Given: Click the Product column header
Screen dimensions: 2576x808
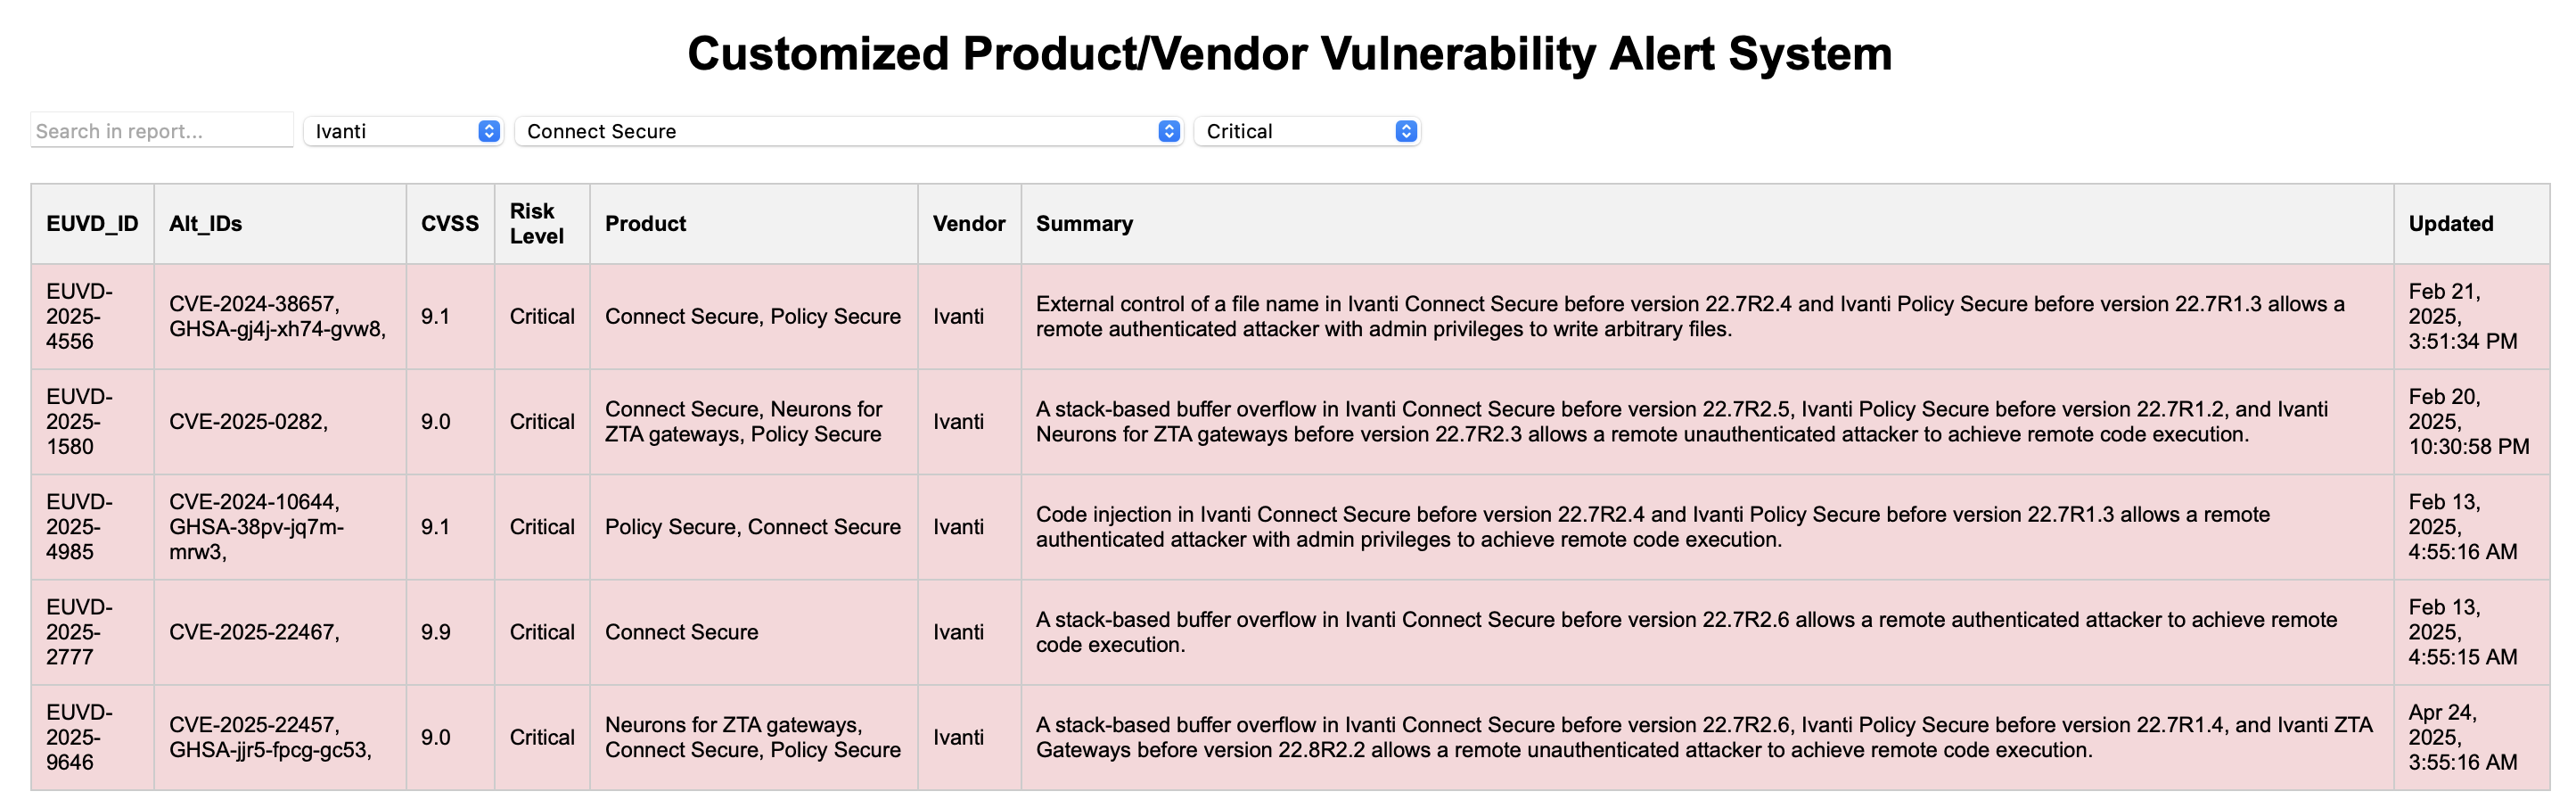Looking at the screenshot, I should 754,224.
